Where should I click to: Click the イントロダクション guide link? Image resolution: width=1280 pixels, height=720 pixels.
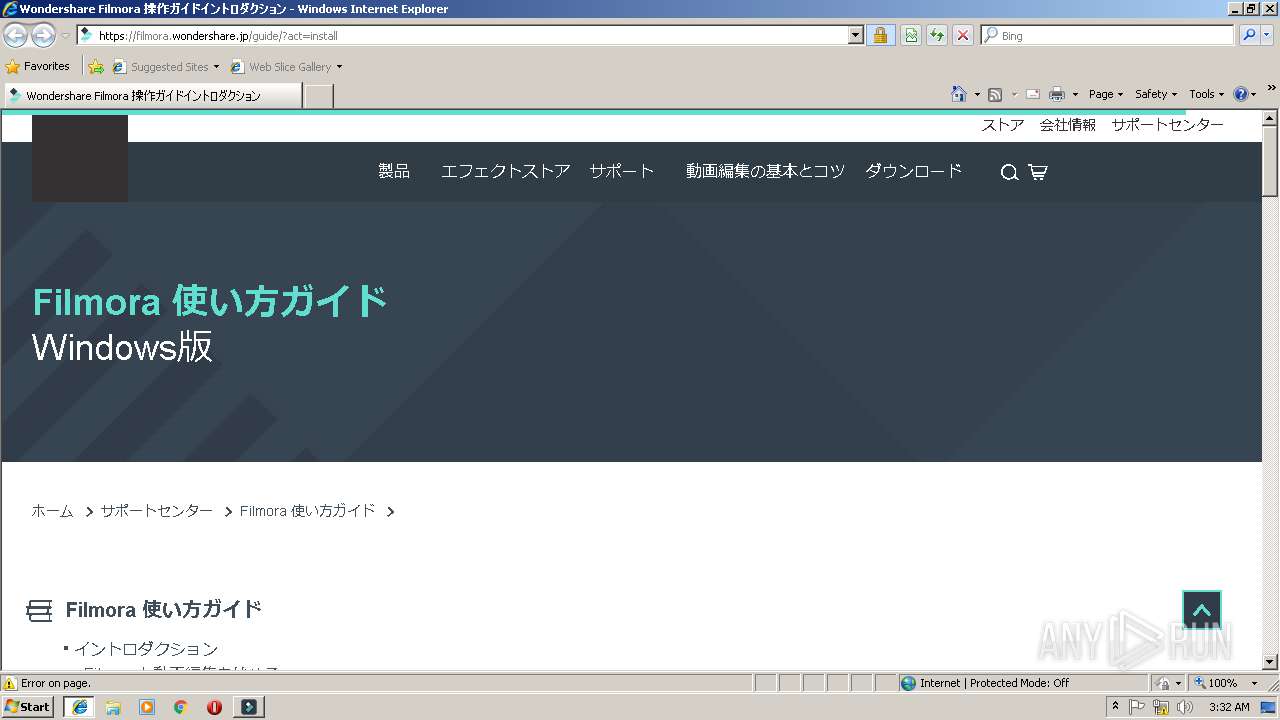[145, 649]
